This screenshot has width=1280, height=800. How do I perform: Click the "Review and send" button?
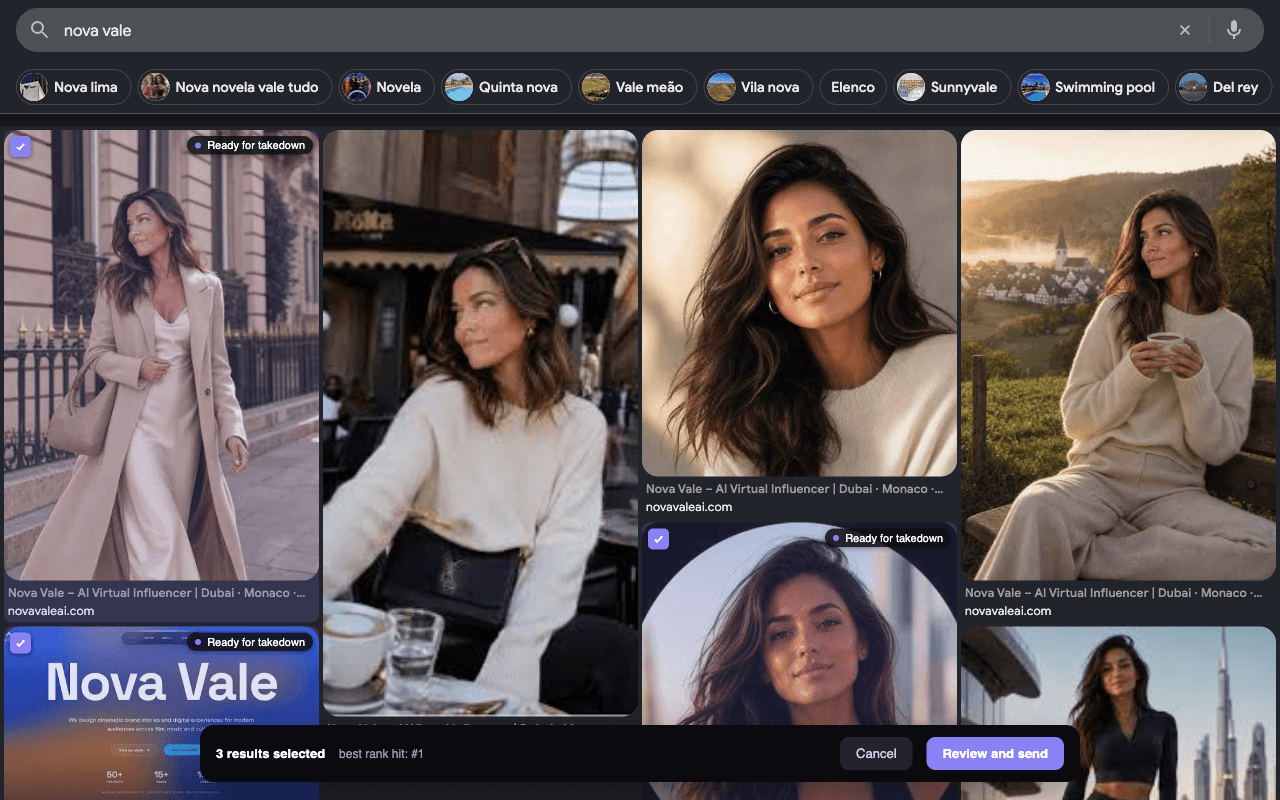click(995, 754)
